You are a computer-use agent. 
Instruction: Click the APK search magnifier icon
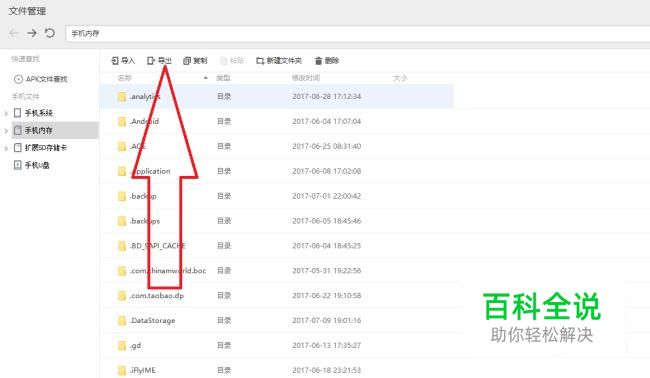[18, 79]
